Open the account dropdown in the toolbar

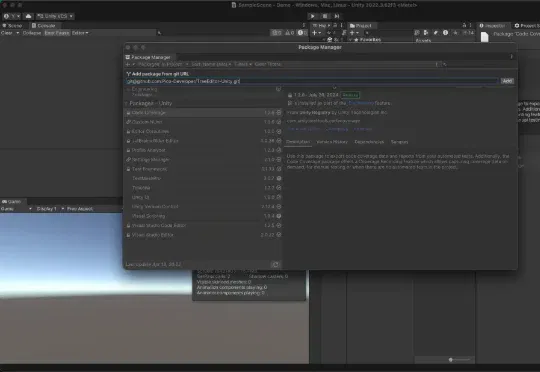tap(11, 16)
